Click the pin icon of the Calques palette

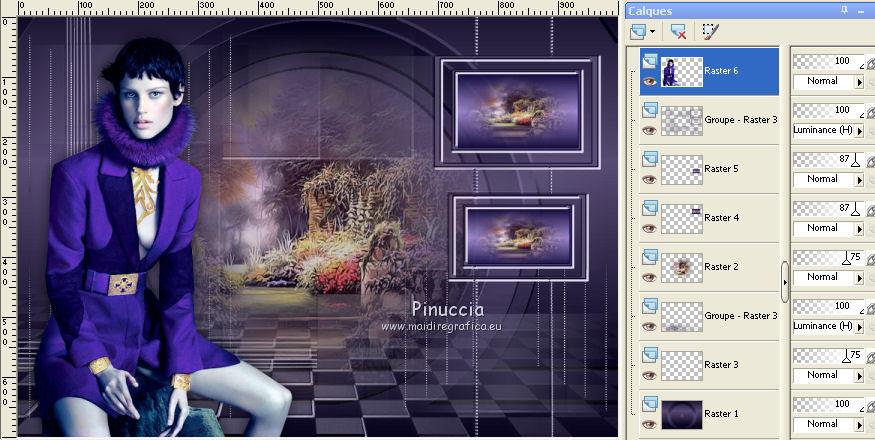(x=845, y=10)
